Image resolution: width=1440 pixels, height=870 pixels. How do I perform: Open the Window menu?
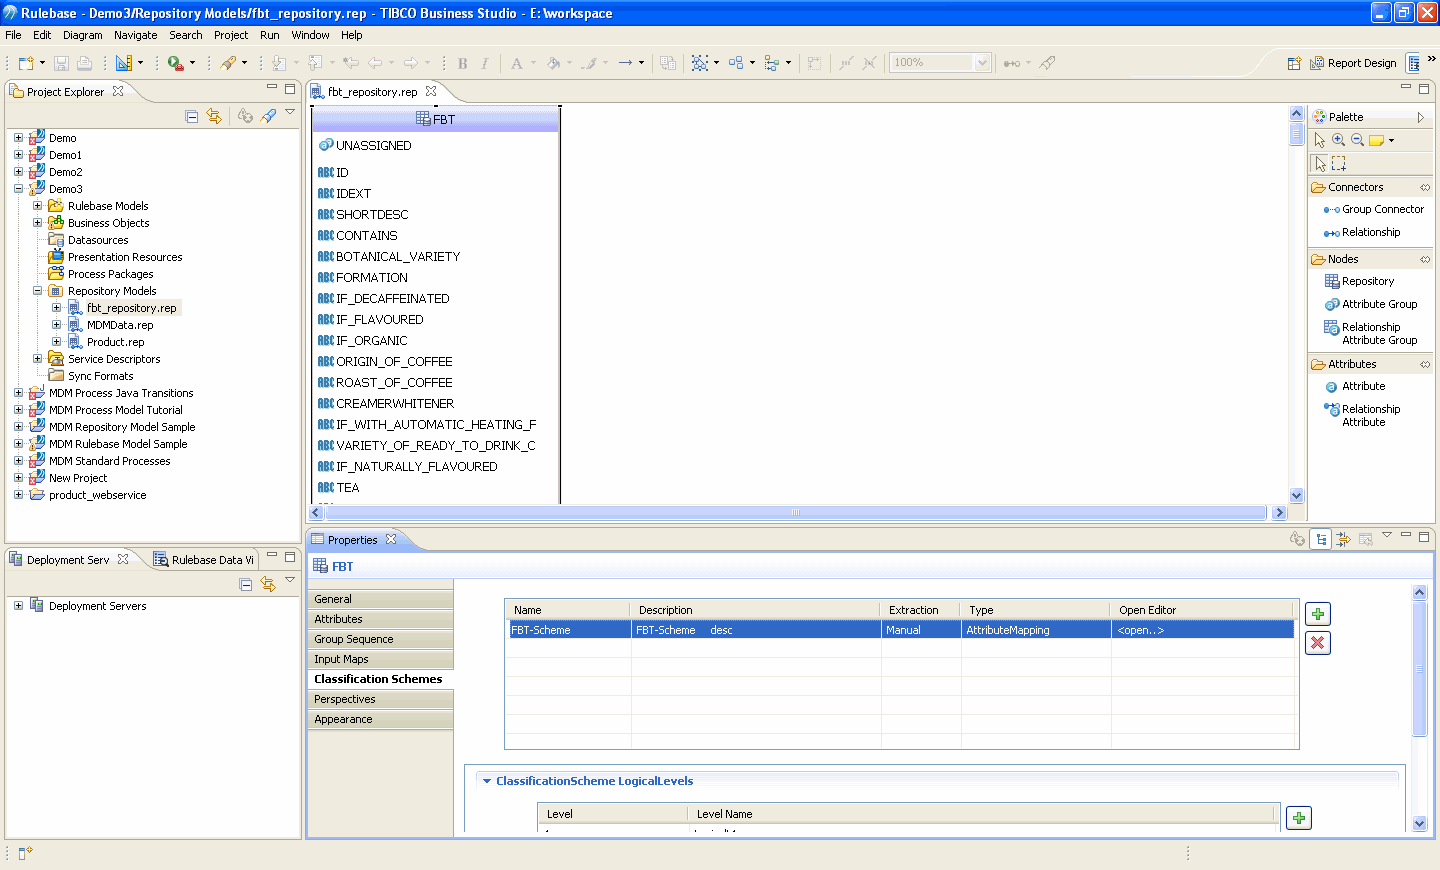[310, 35]
